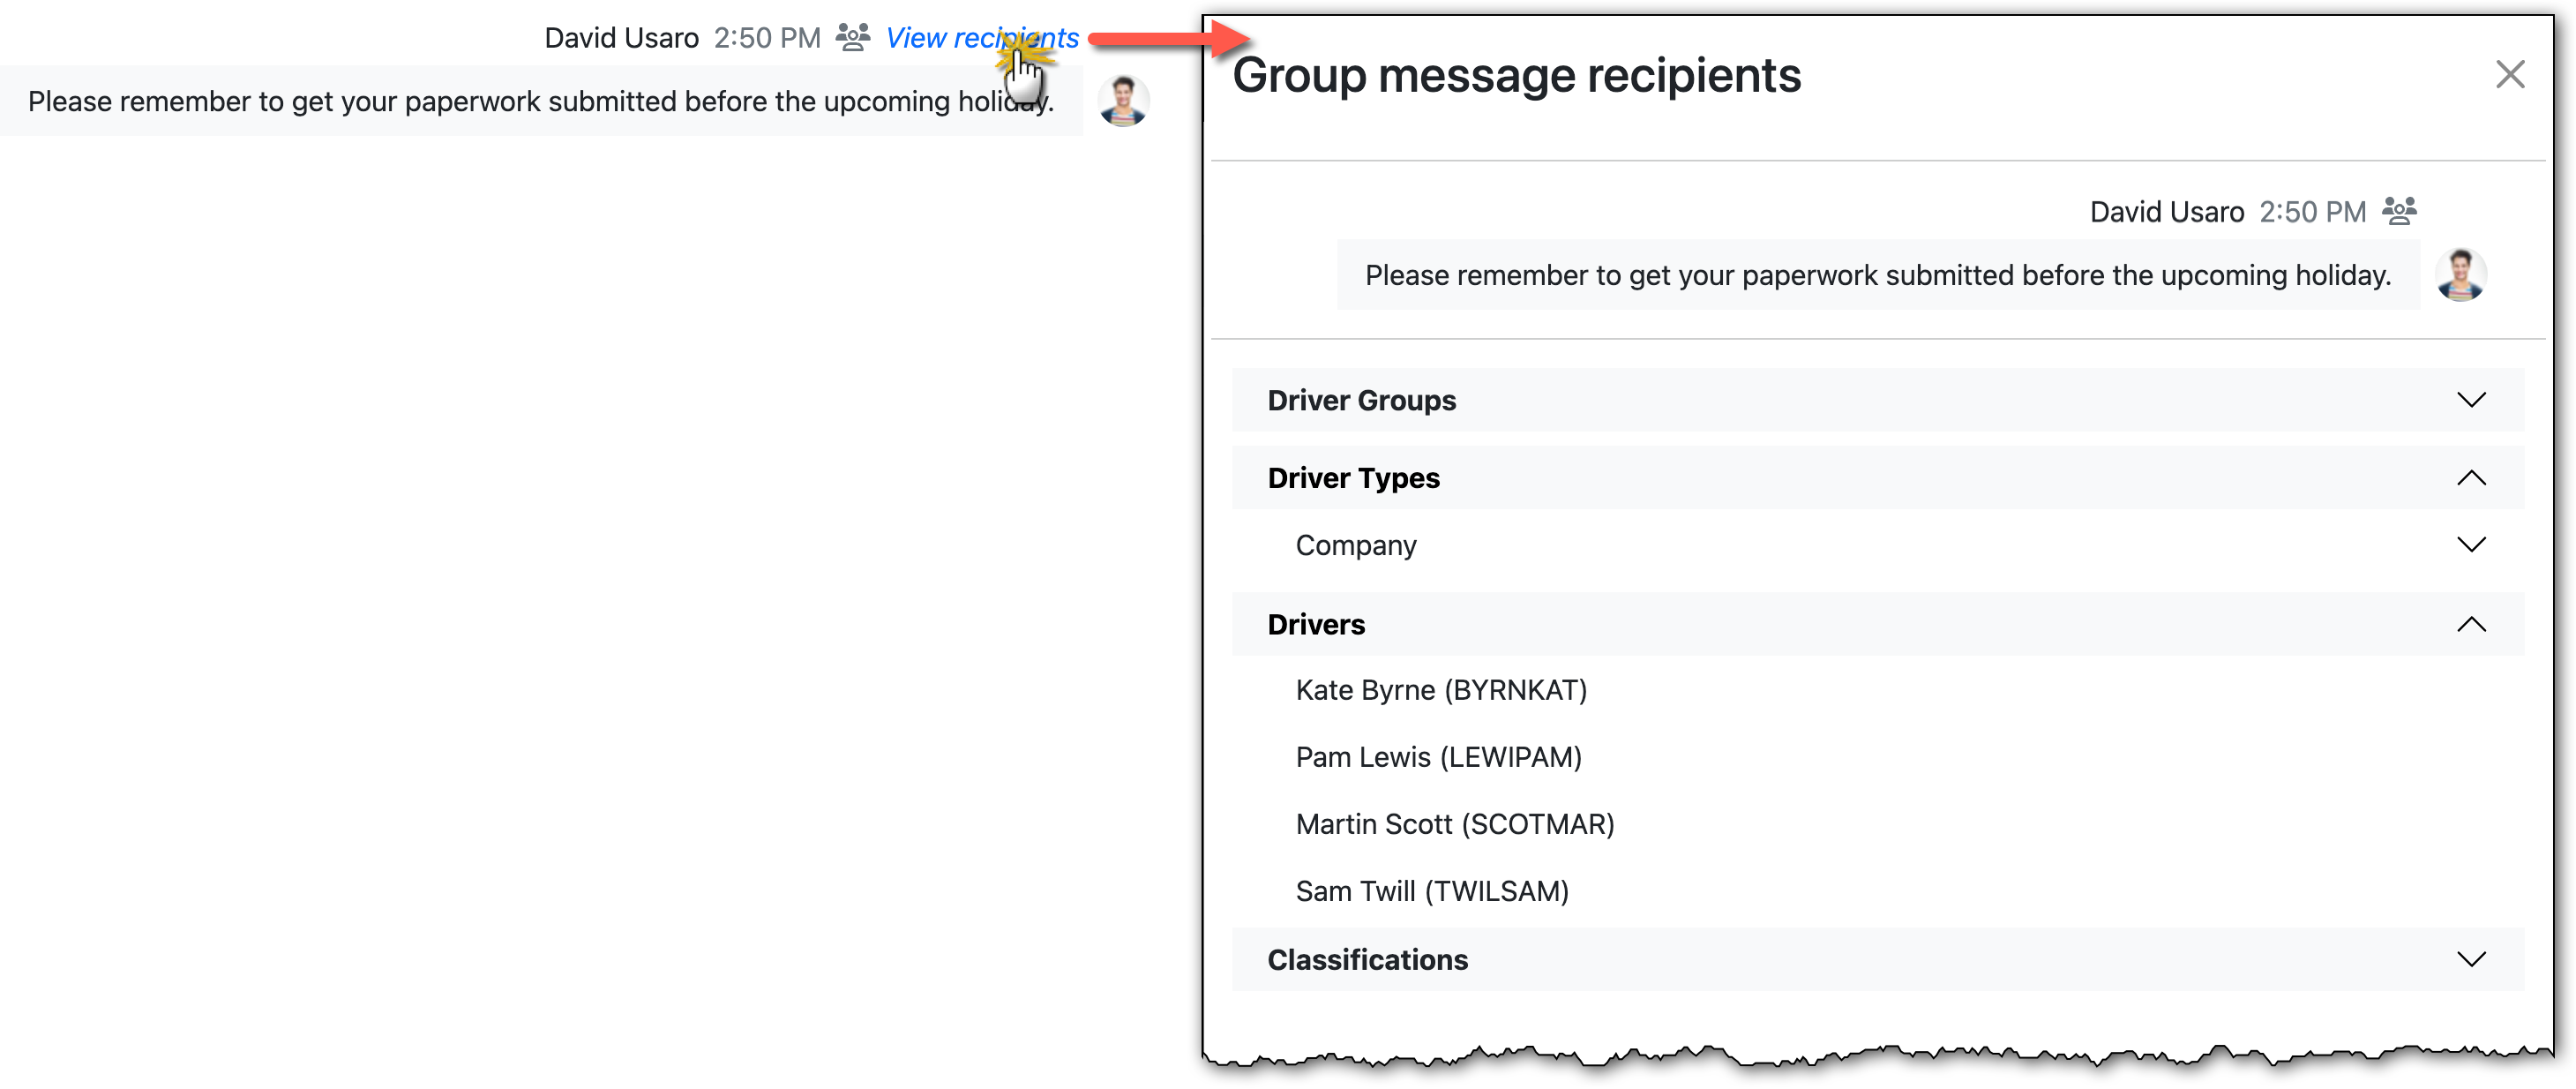The height and width of the screenshot is (1089, 2576).
Task: Select the Company row under Driver Types
Action: [x=1355, y=545]
